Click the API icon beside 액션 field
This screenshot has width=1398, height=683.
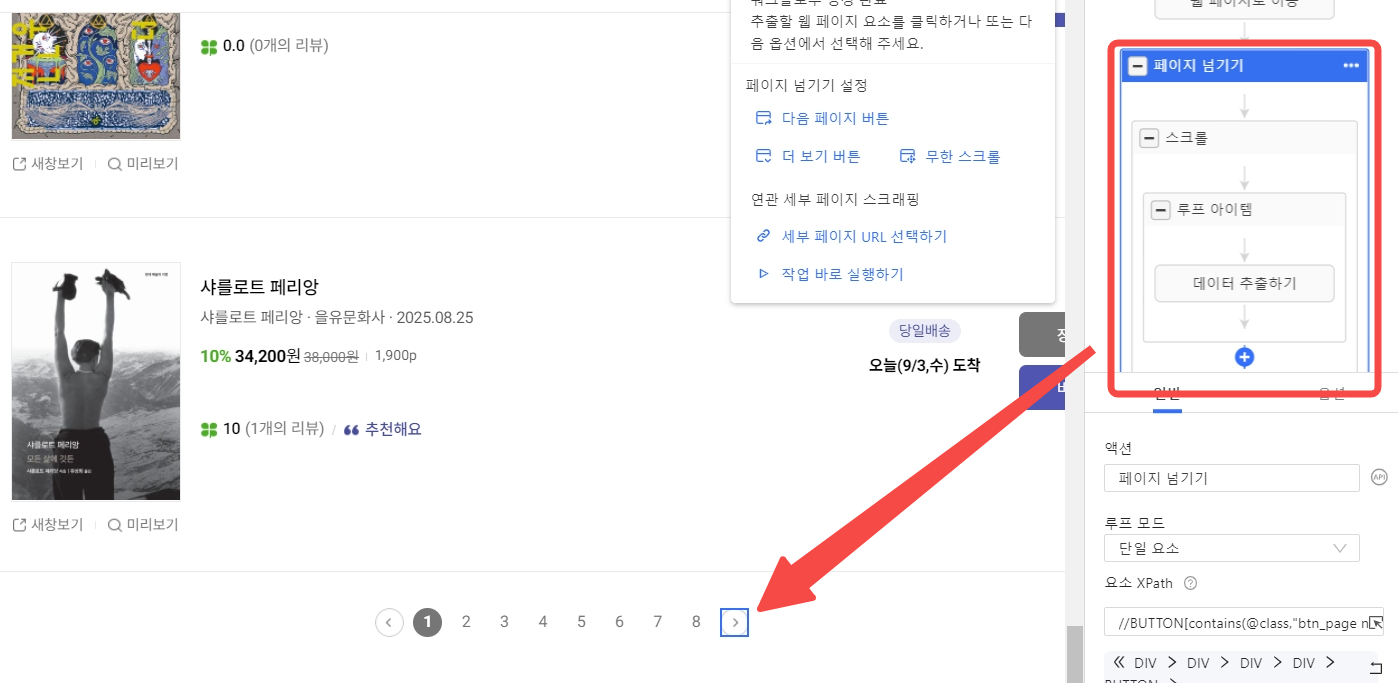(x=1378, y=477)
